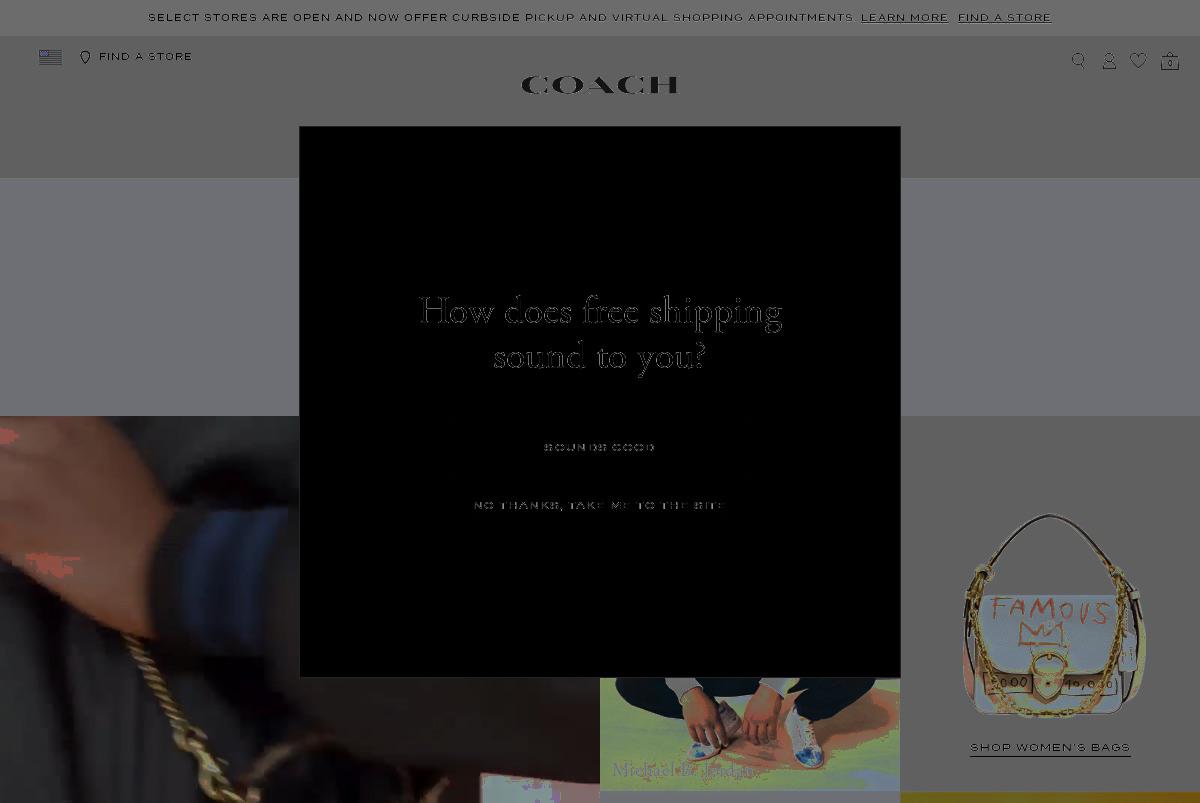1200x803 pixels.
Task: Accept with the Sounds Good button
Action: (600, 447)
